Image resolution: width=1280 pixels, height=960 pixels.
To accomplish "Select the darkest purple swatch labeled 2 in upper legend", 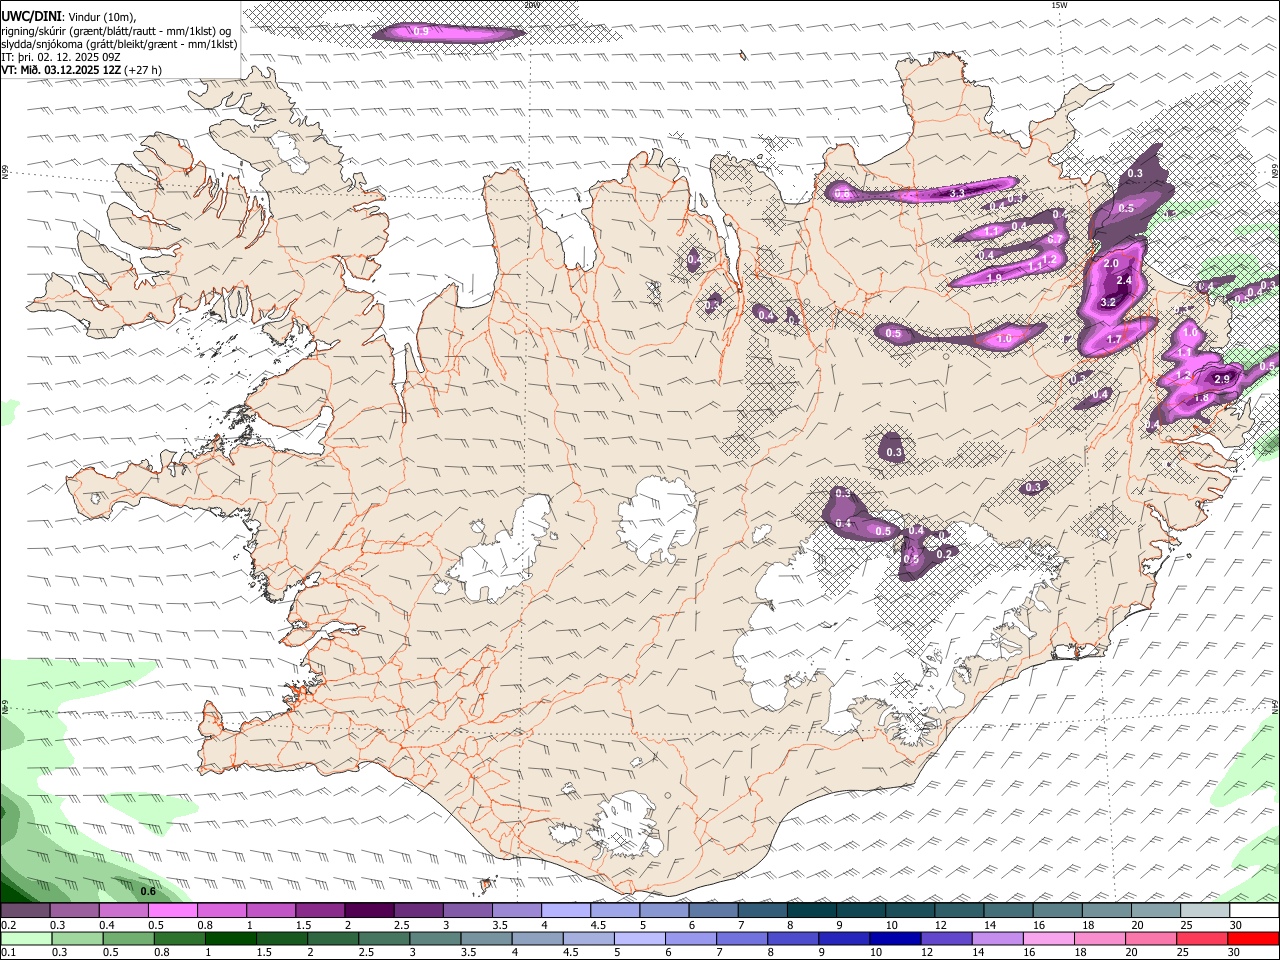I will click(x=369, y=911).
